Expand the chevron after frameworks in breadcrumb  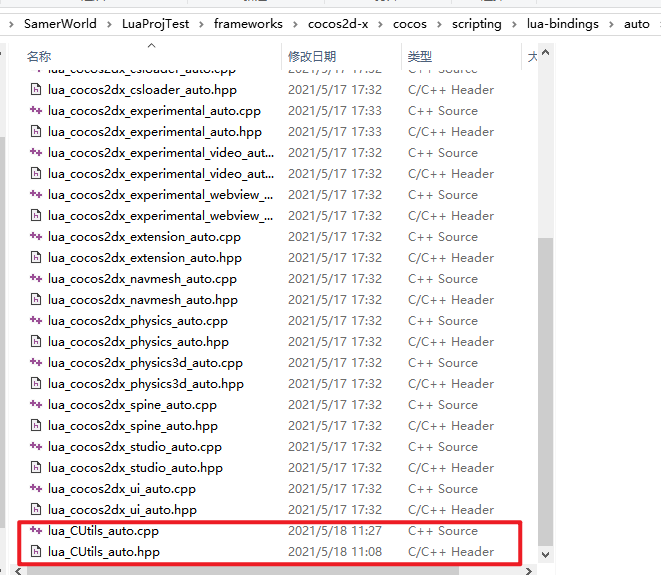(x=295, y=23)
